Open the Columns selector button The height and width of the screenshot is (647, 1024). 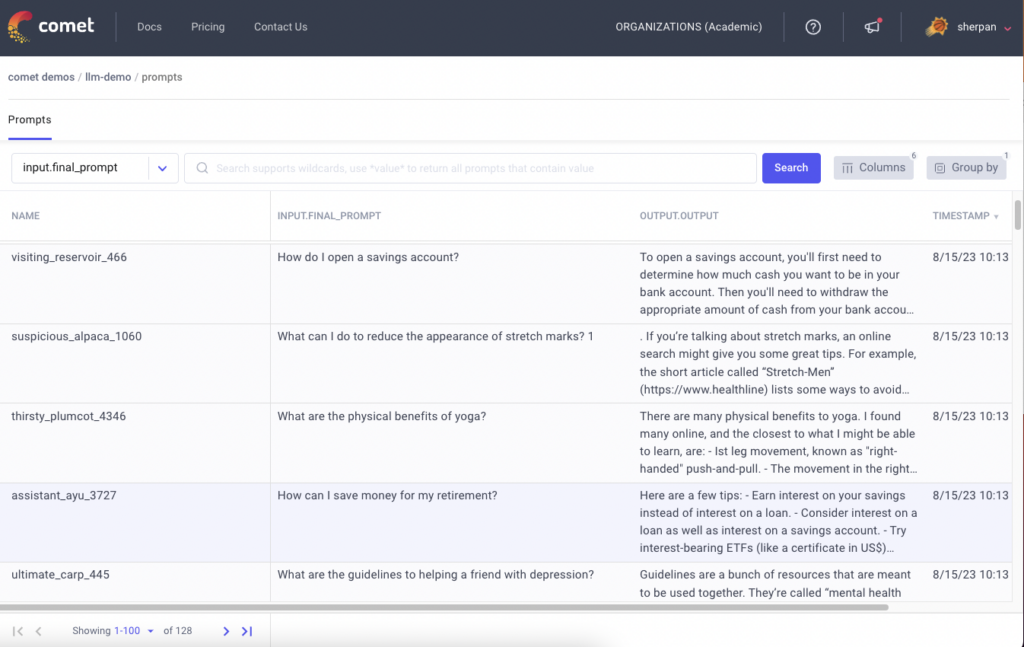(873, 168)
